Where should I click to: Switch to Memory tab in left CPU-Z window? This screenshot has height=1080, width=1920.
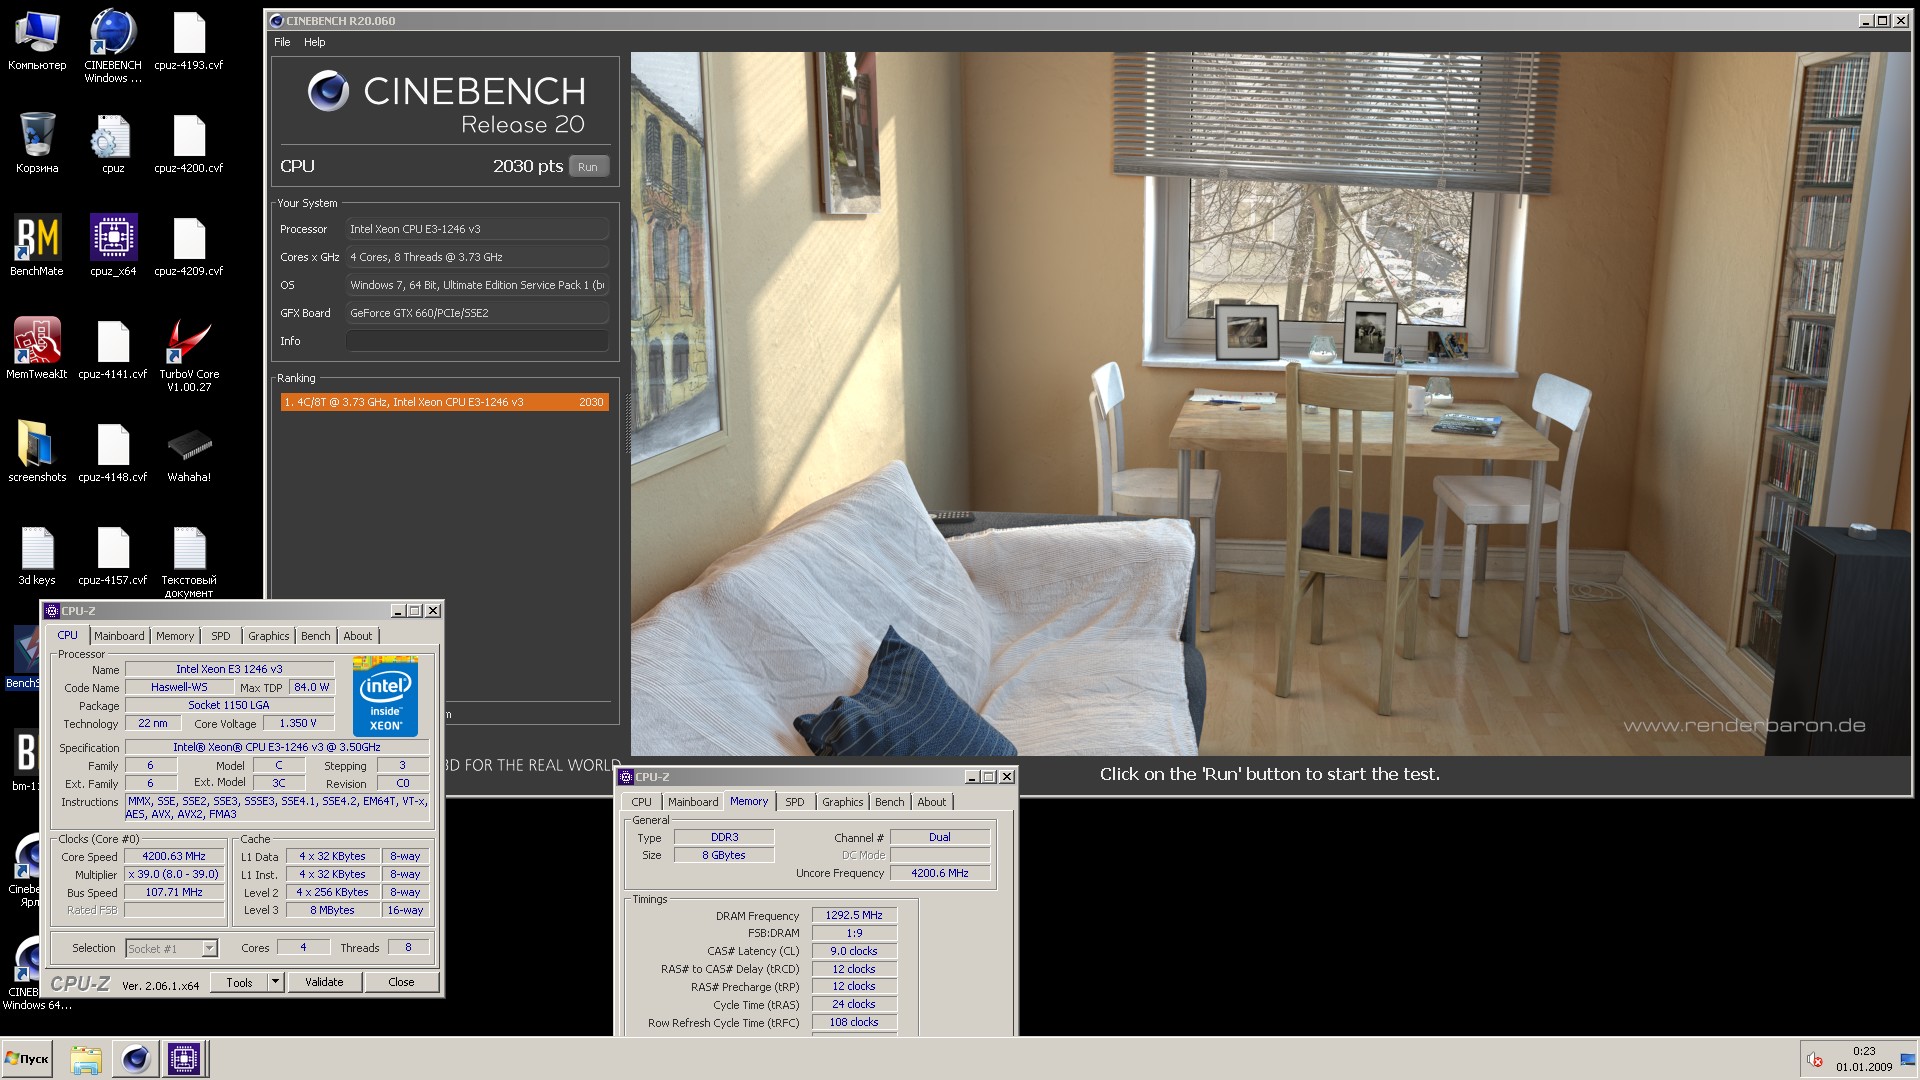175,636
